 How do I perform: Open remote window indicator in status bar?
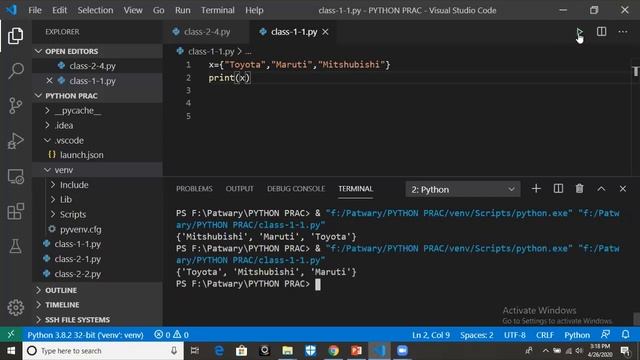(11, 335)
